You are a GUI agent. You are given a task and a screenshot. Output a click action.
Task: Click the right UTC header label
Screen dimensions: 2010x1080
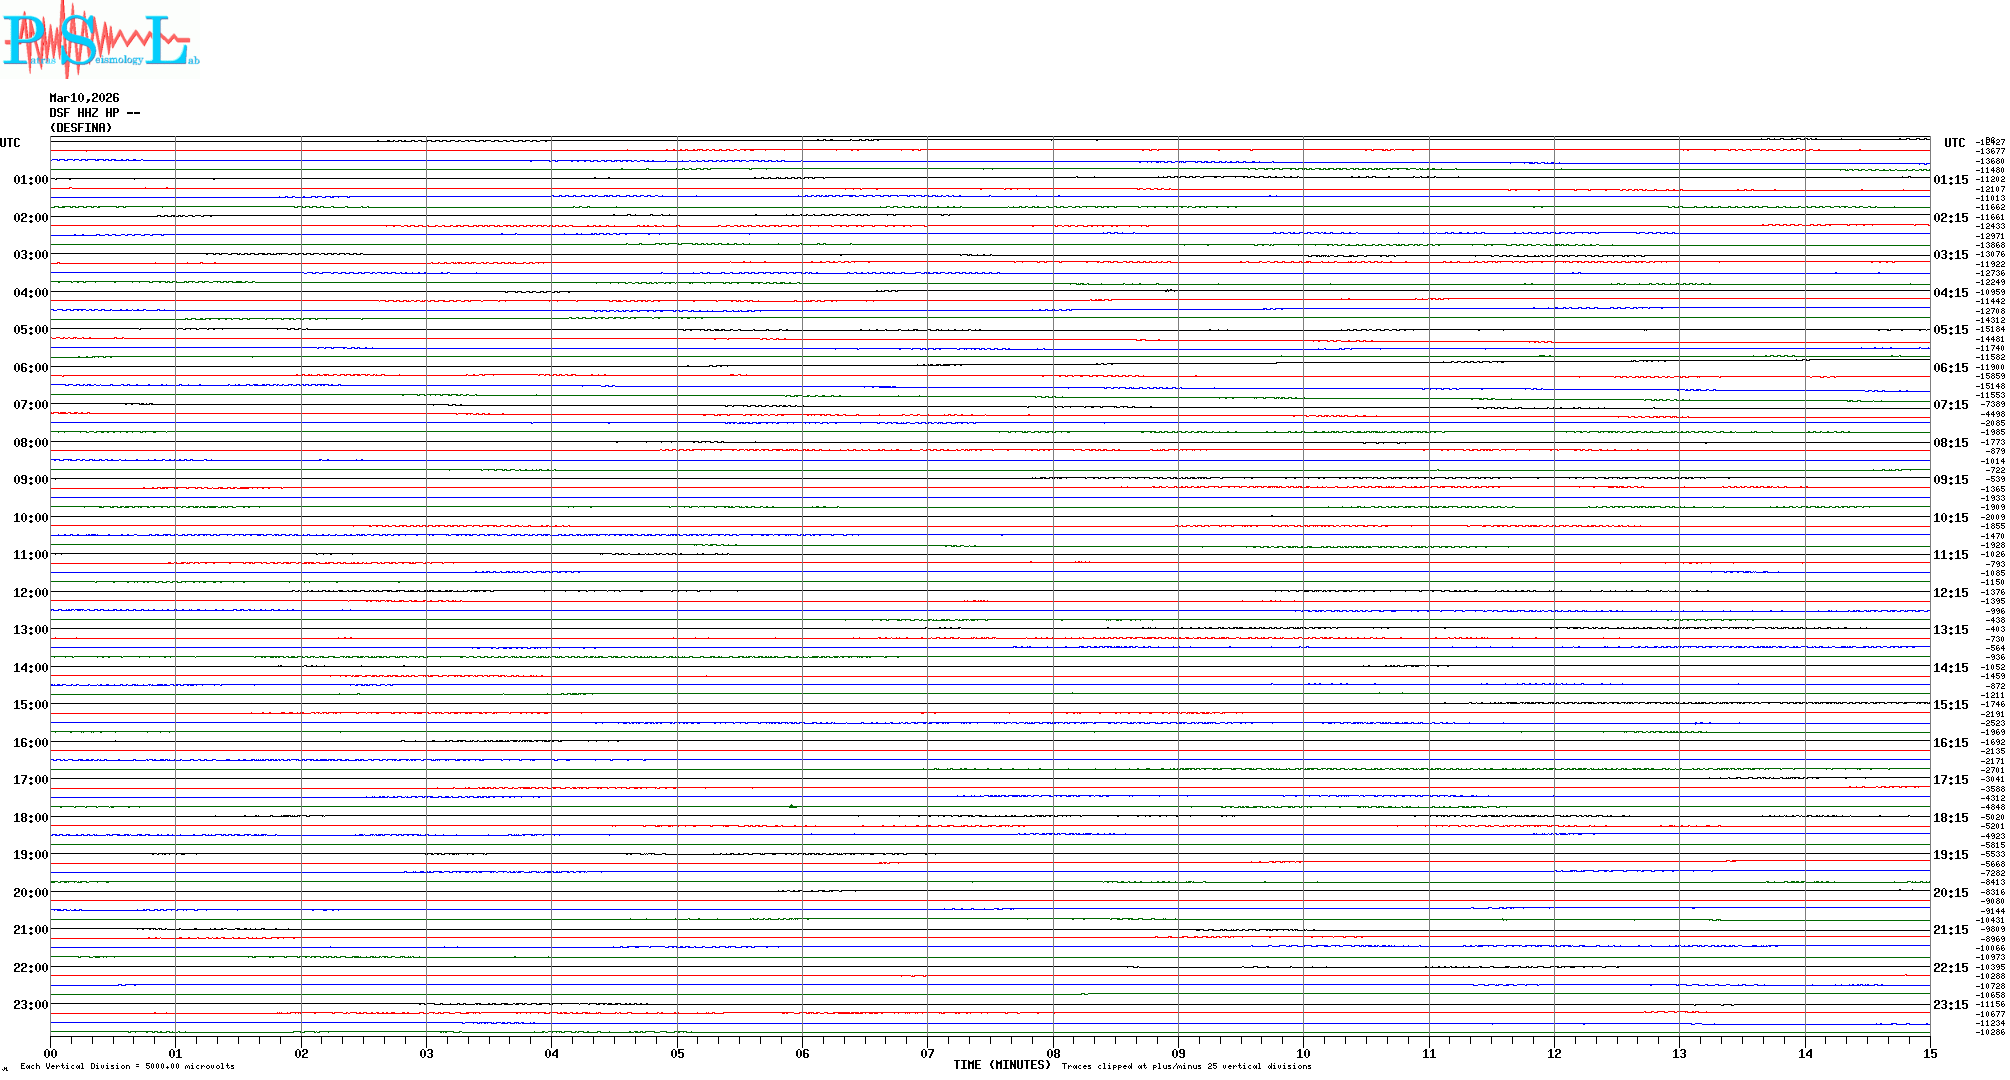tap(1954, 143)
